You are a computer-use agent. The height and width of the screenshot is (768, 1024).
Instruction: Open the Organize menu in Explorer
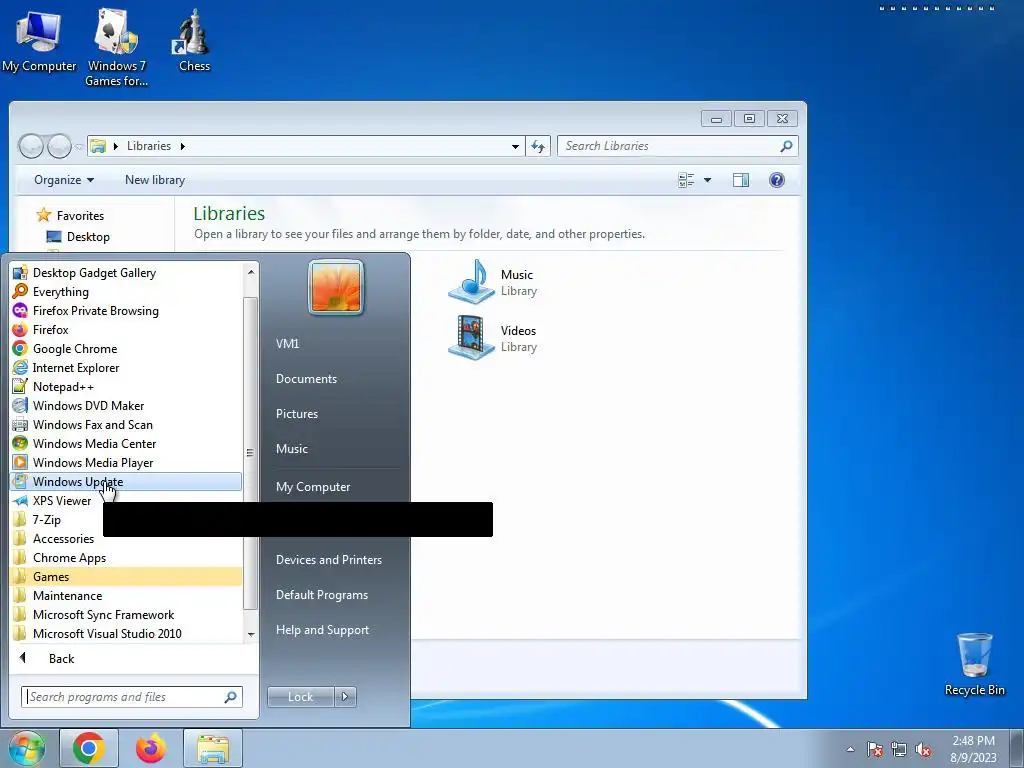(63, 180)
